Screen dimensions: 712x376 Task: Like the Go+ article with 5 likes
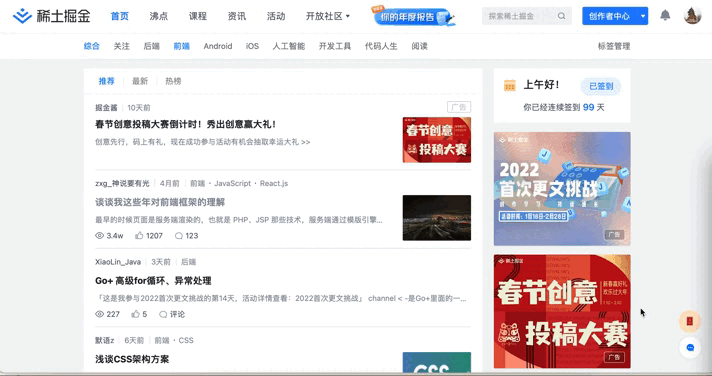click(x=135, y=314)
